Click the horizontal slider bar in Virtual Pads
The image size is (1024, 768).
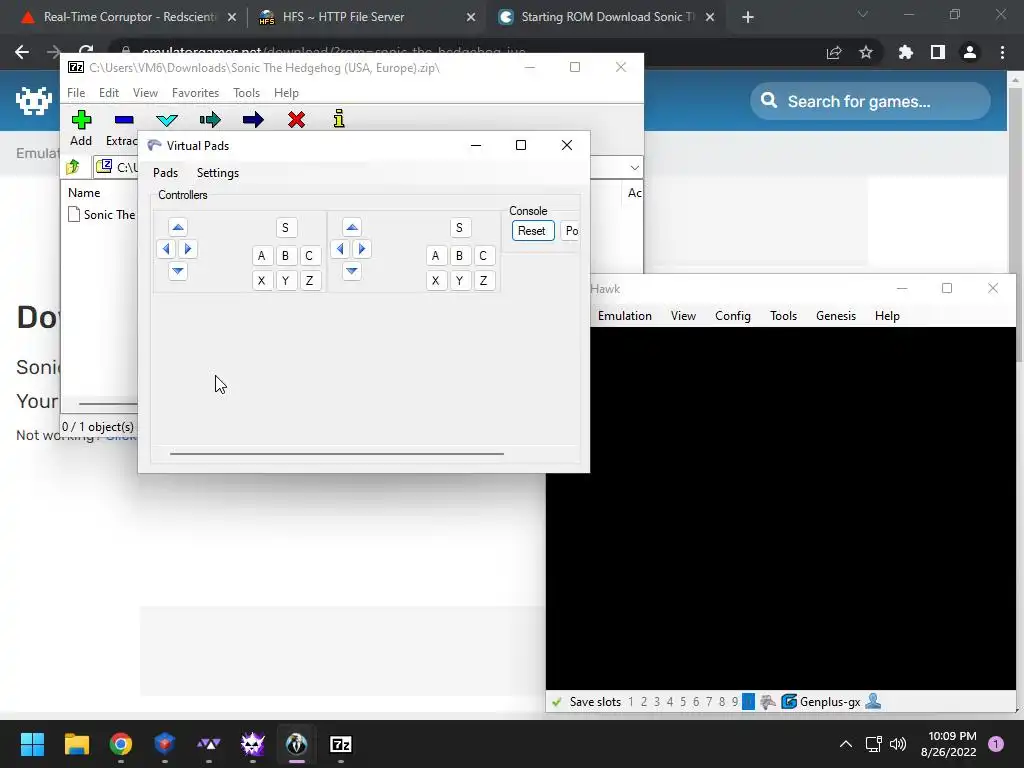(336, 453)
